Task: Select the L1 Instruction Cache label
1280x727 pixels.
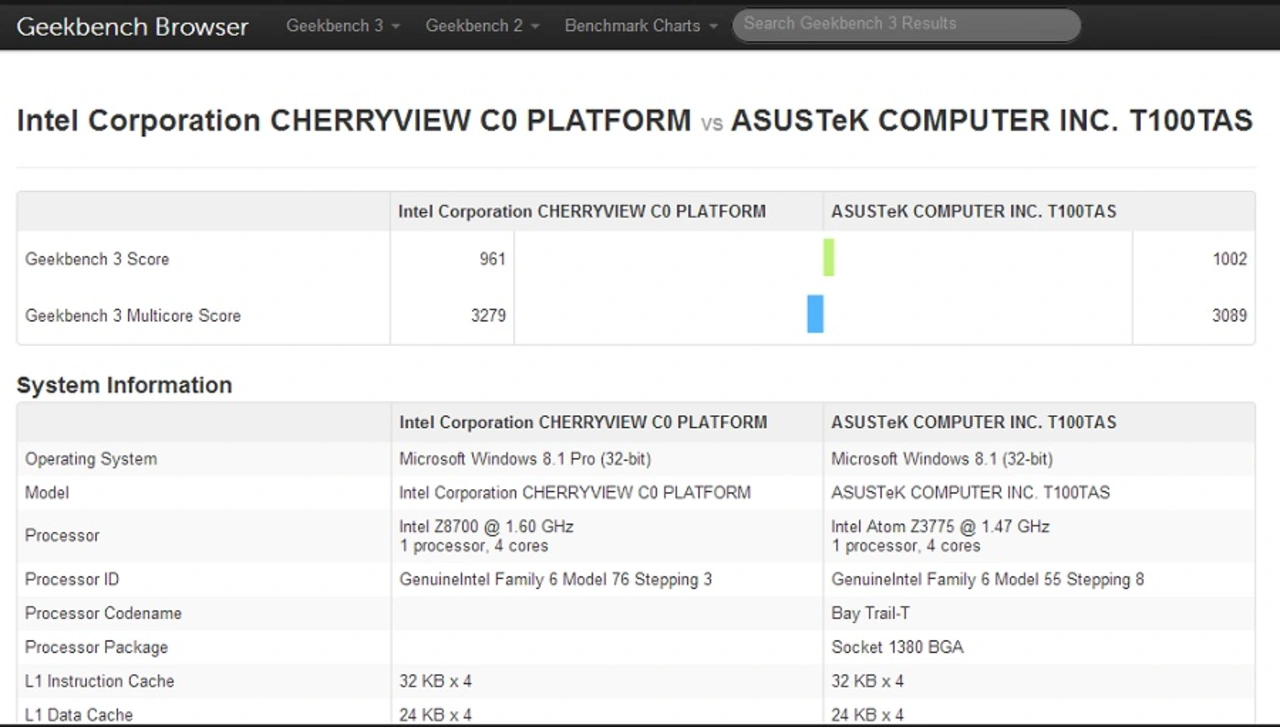Action: coord(100,681)
